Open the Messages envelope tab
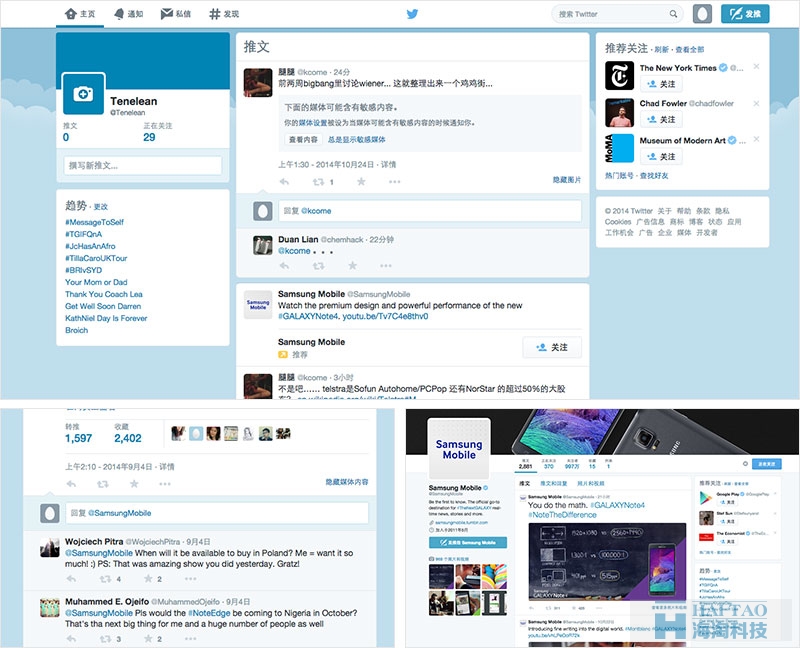 tap(176, 14)
